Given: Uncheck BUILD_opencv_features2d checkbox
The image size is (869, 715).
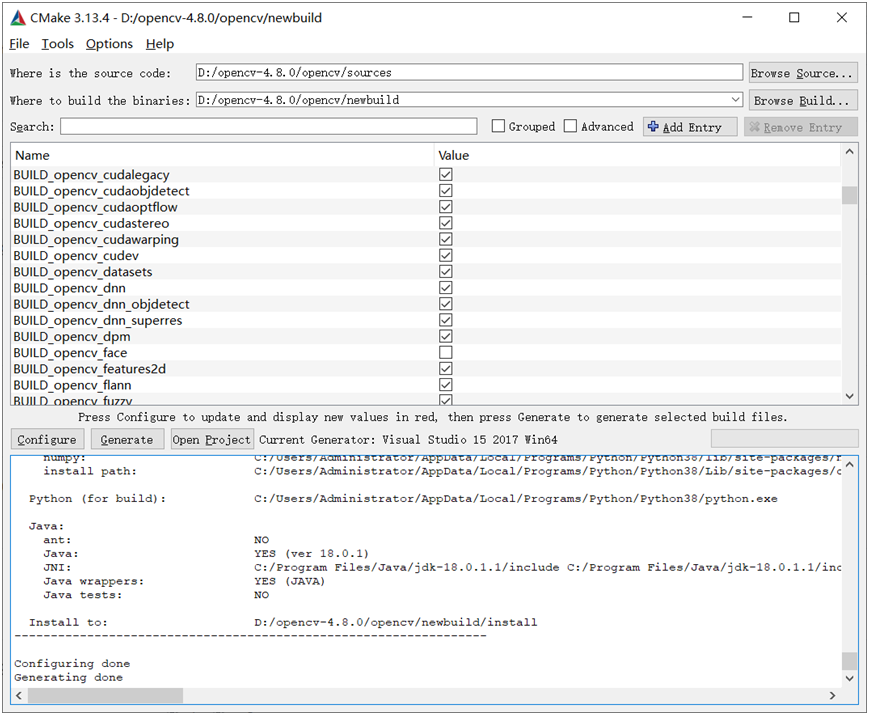Looking at the screenshot, I should (x=446, y=369).
